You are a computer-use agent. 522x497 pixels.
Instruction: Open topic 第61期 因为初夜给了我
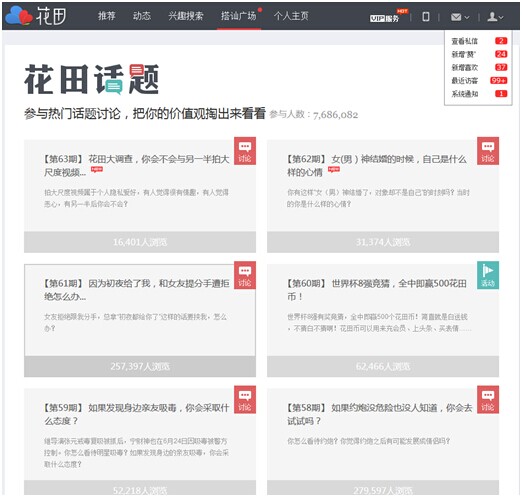pos(137,290)
